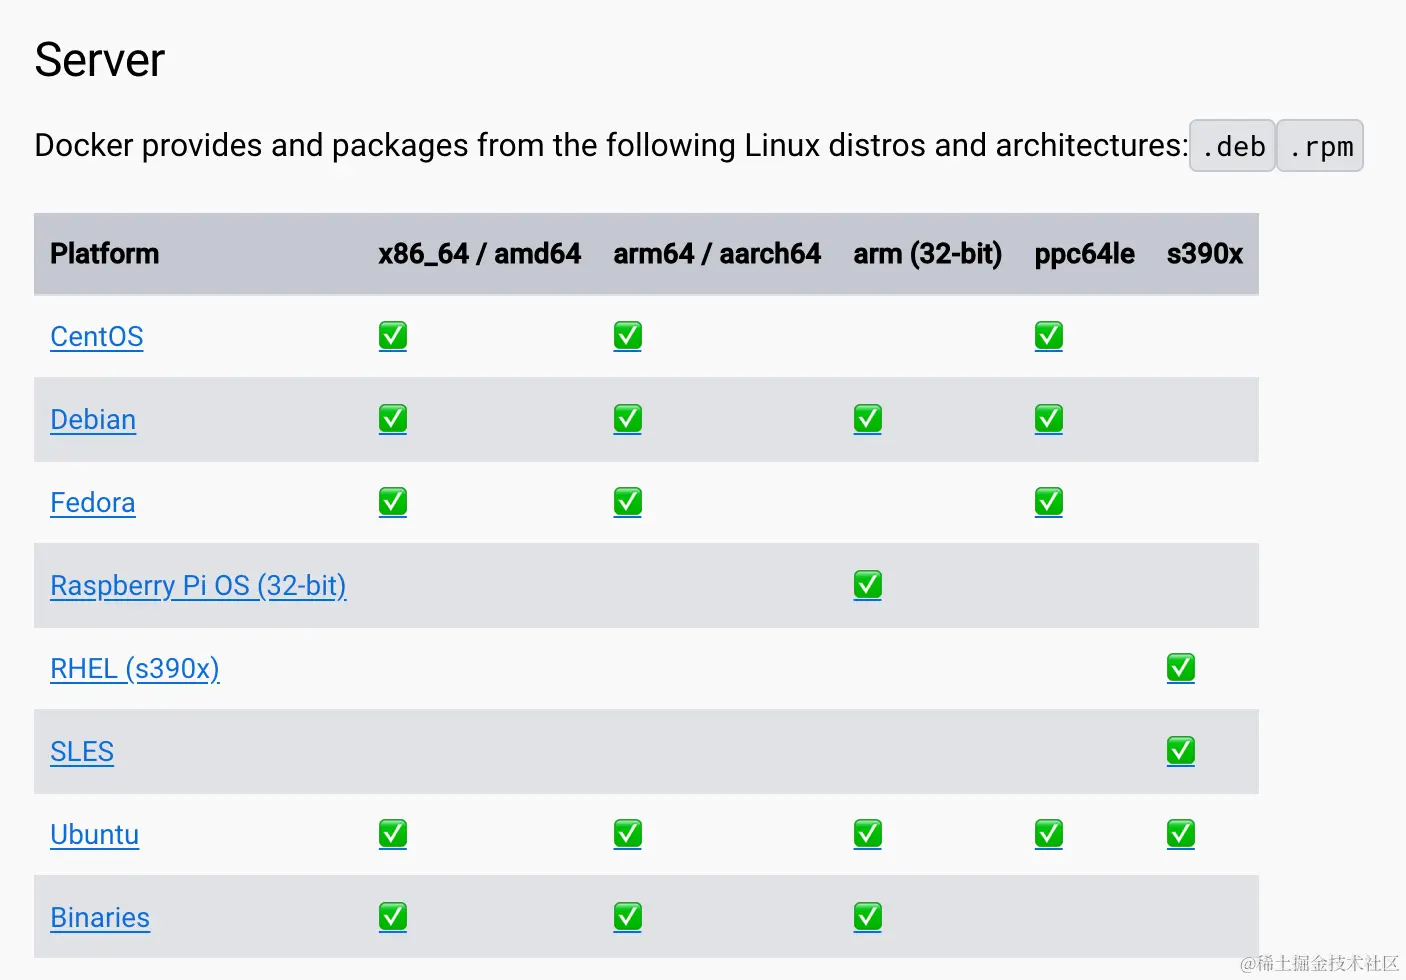The width and height of the screenshot is (1406, 980).
Task: Open the Raspberry Pi OS (32-bit) link
Action: coord(198,585)
